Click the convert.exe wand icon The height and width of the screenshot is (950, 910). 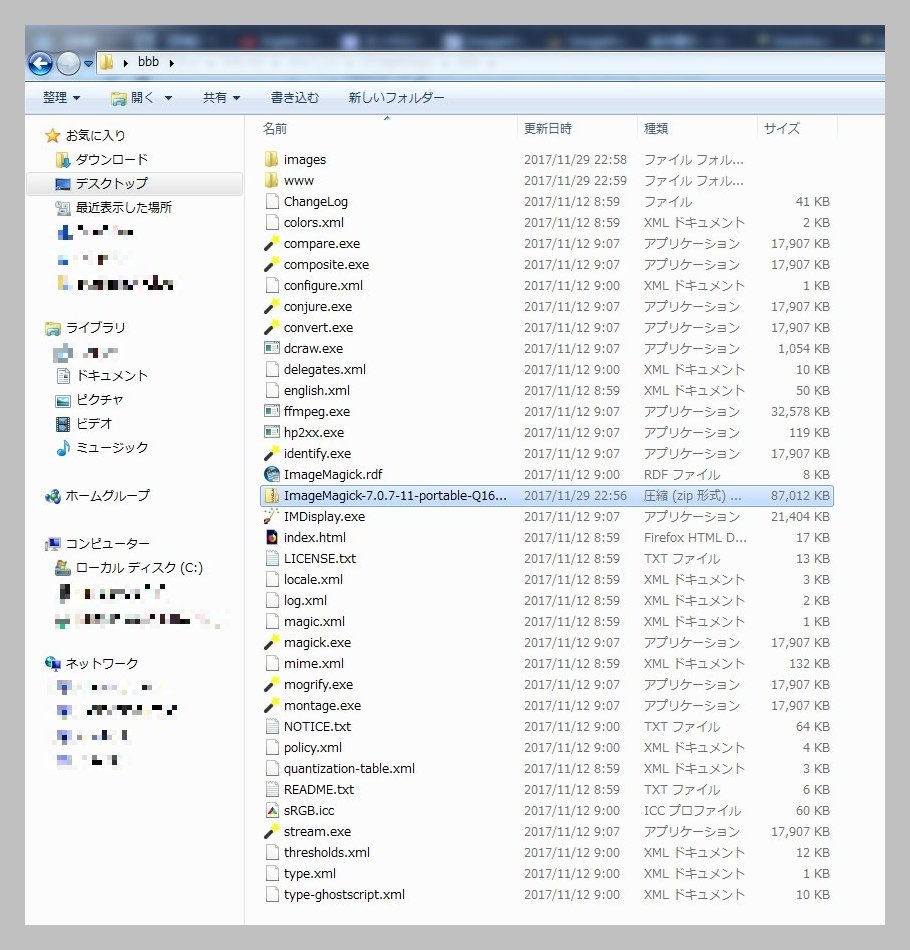[x=271, y=328]
